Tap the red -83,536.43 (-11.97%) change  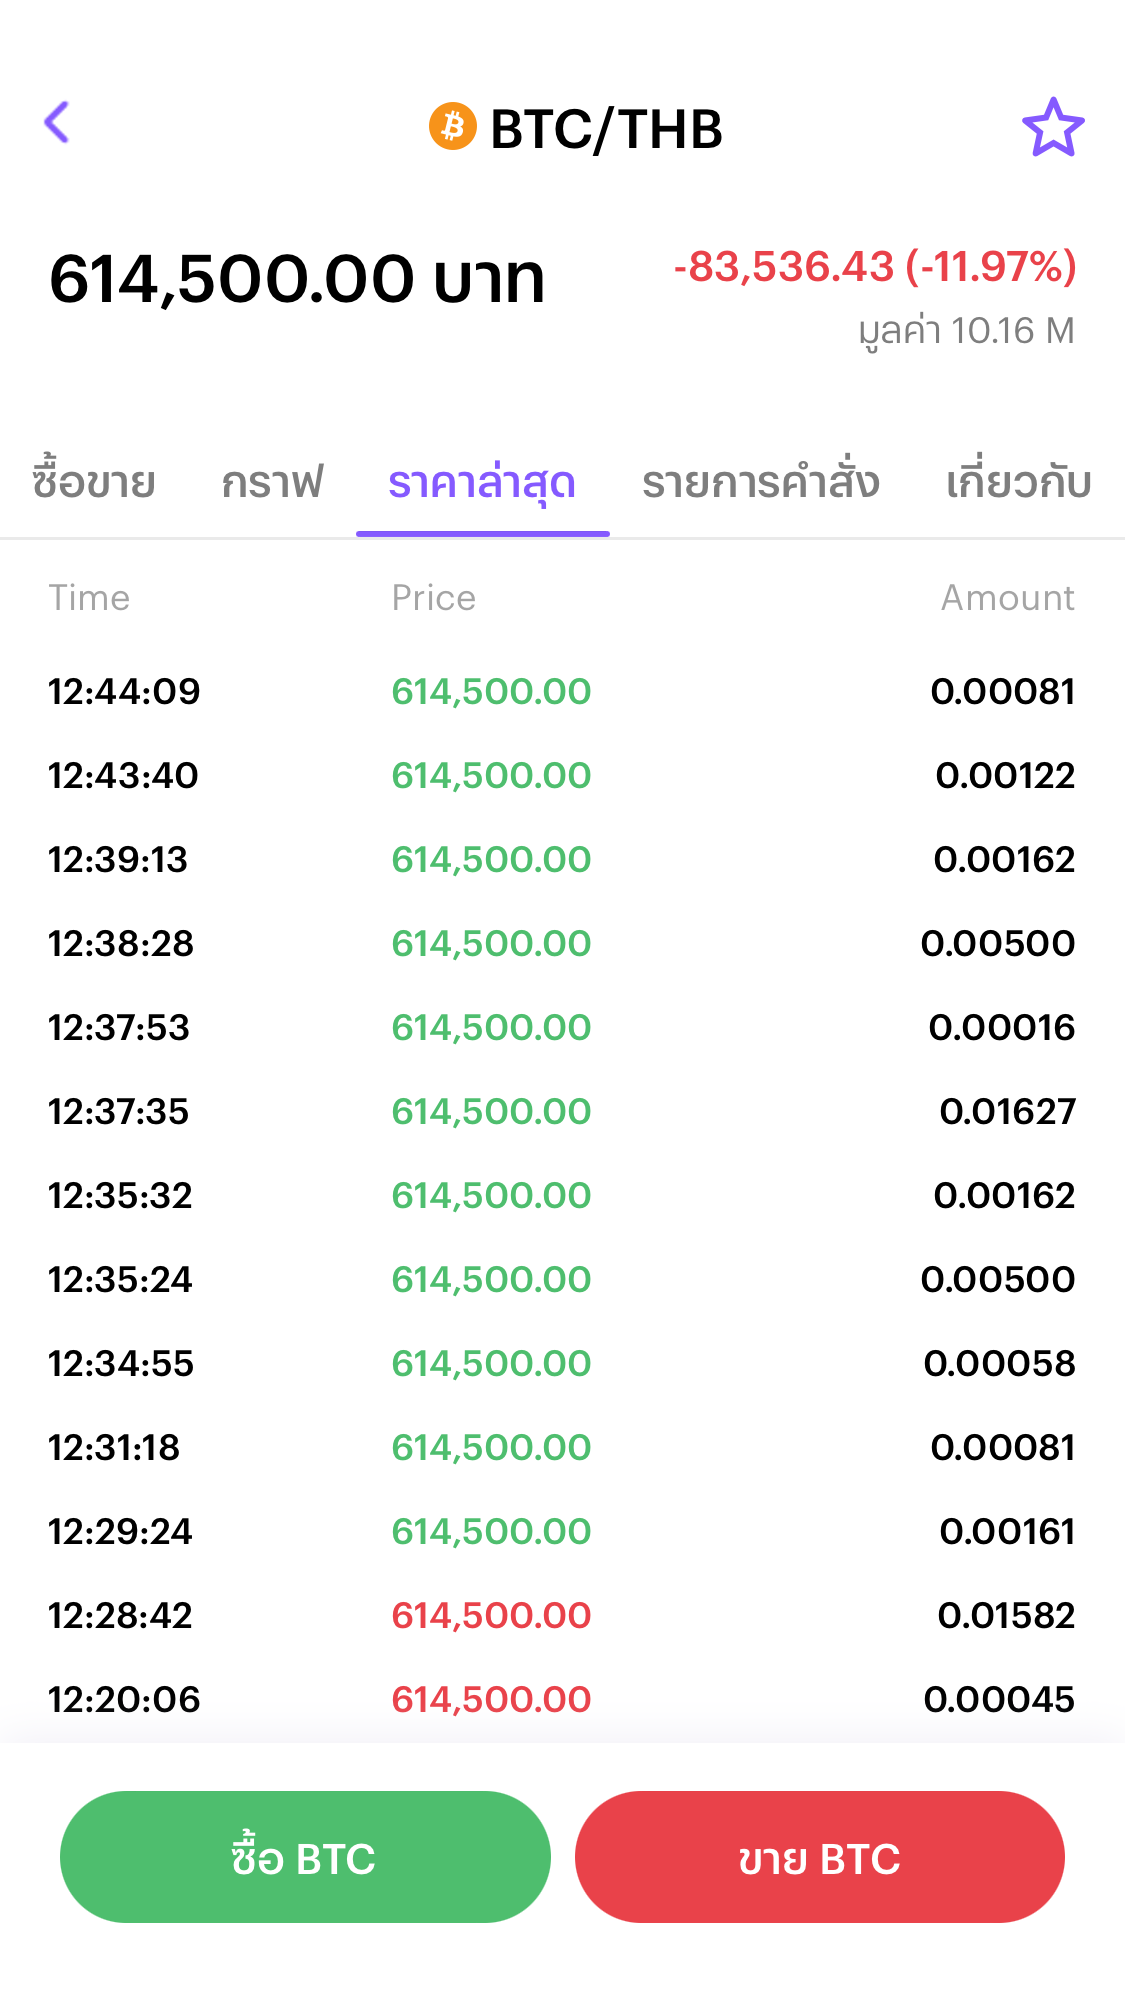875,267
